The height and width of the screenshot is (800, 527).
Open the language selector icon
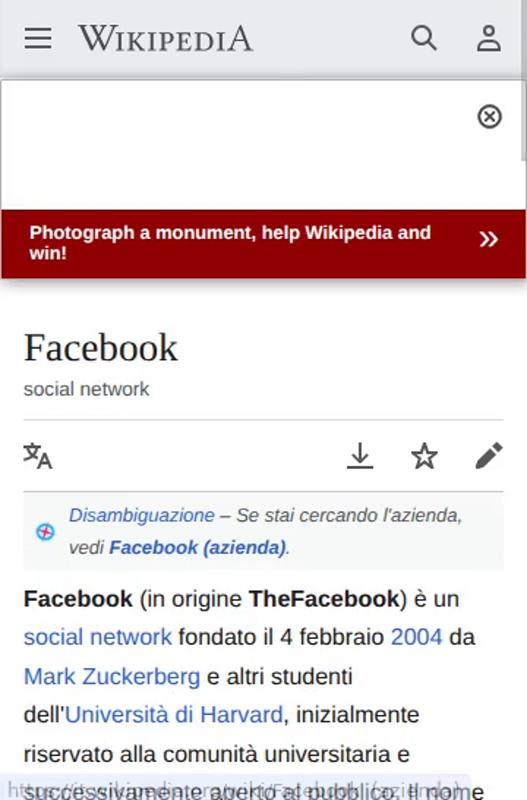pyautogui.click(x=38, y=456)
